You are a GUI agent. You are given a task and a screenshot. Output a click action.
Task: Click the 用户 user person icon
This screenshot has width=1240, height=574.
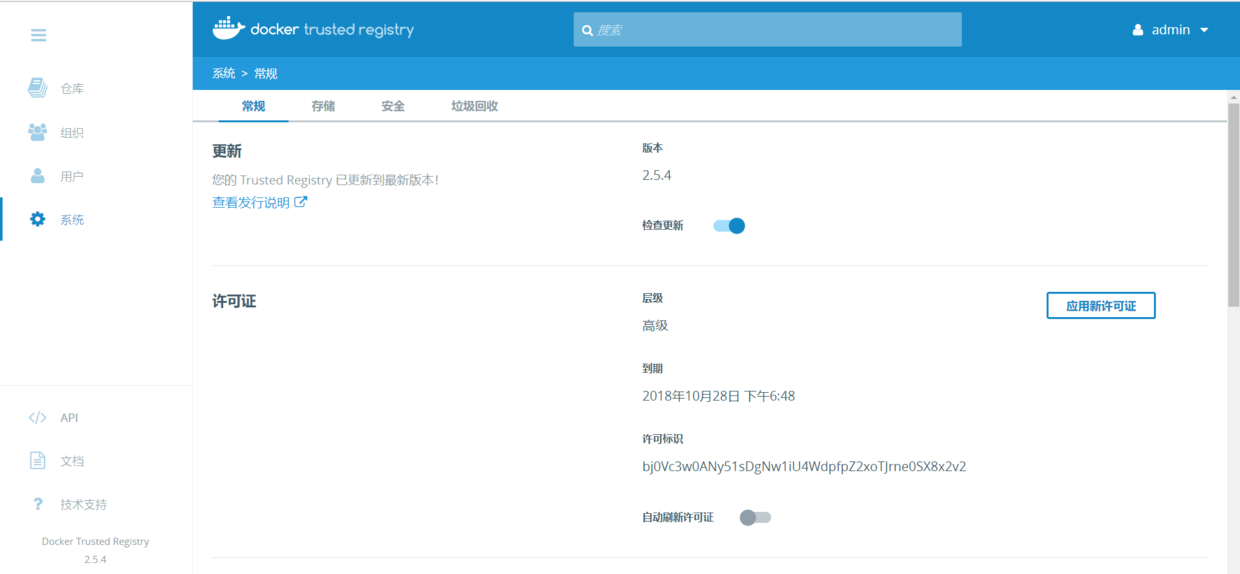pos(37,176)
